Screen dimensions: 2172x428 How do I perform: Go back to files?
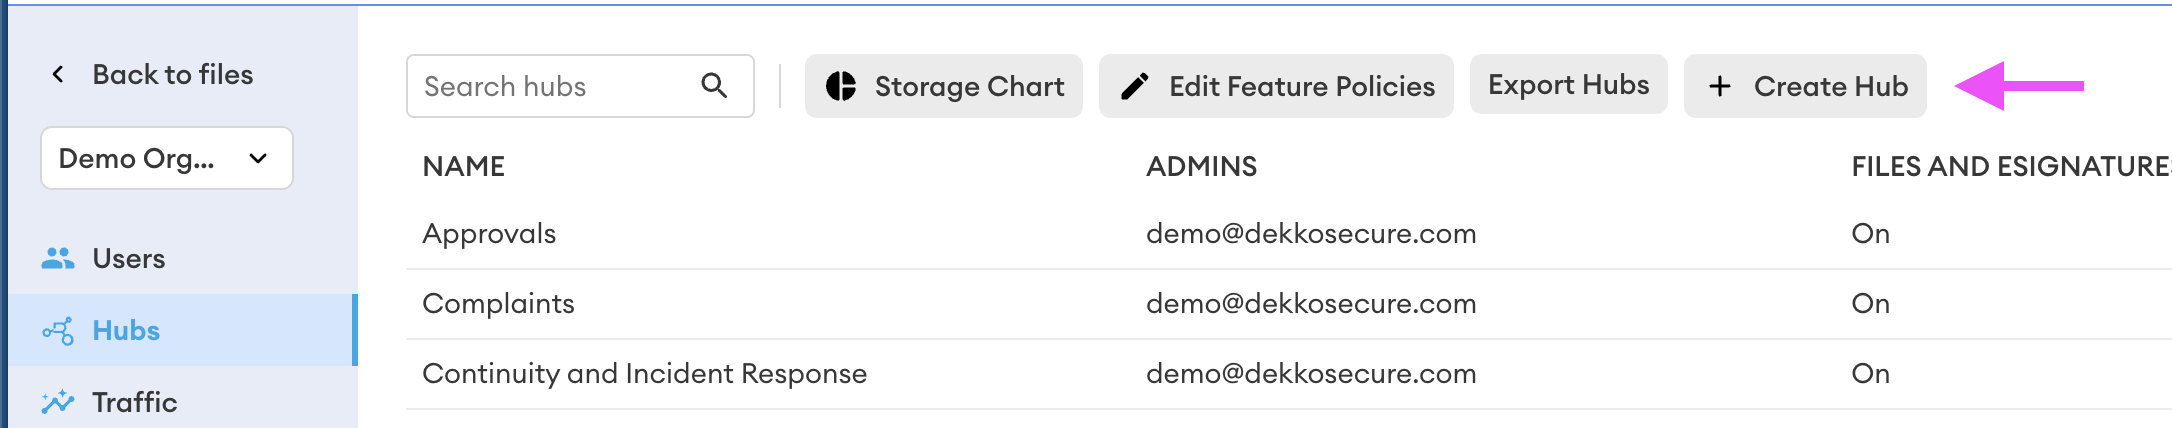coord(152,74)
